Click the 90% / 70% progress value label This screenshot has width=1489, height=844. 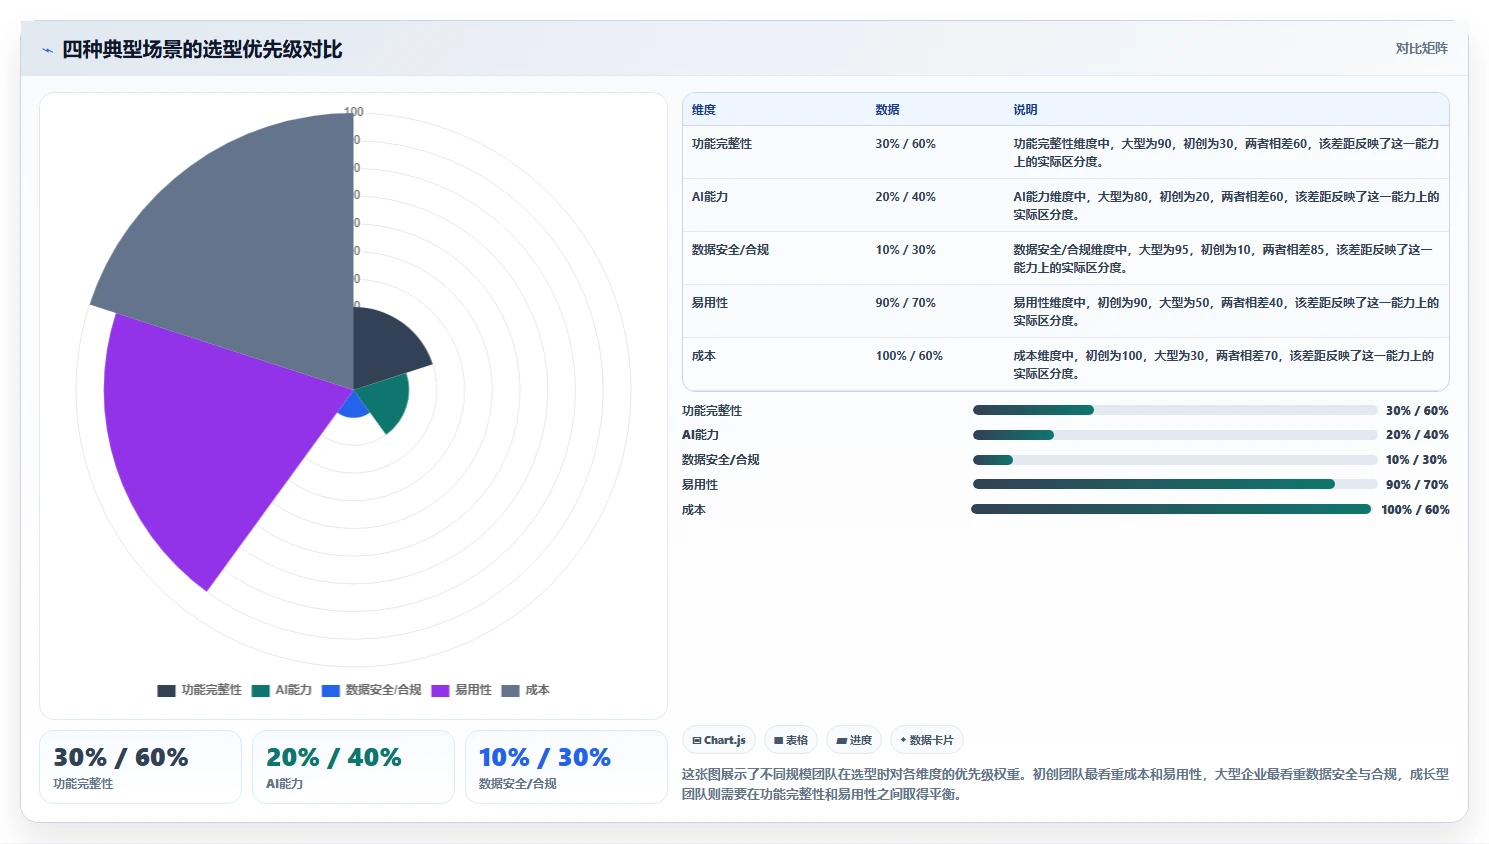point(1417,485)
